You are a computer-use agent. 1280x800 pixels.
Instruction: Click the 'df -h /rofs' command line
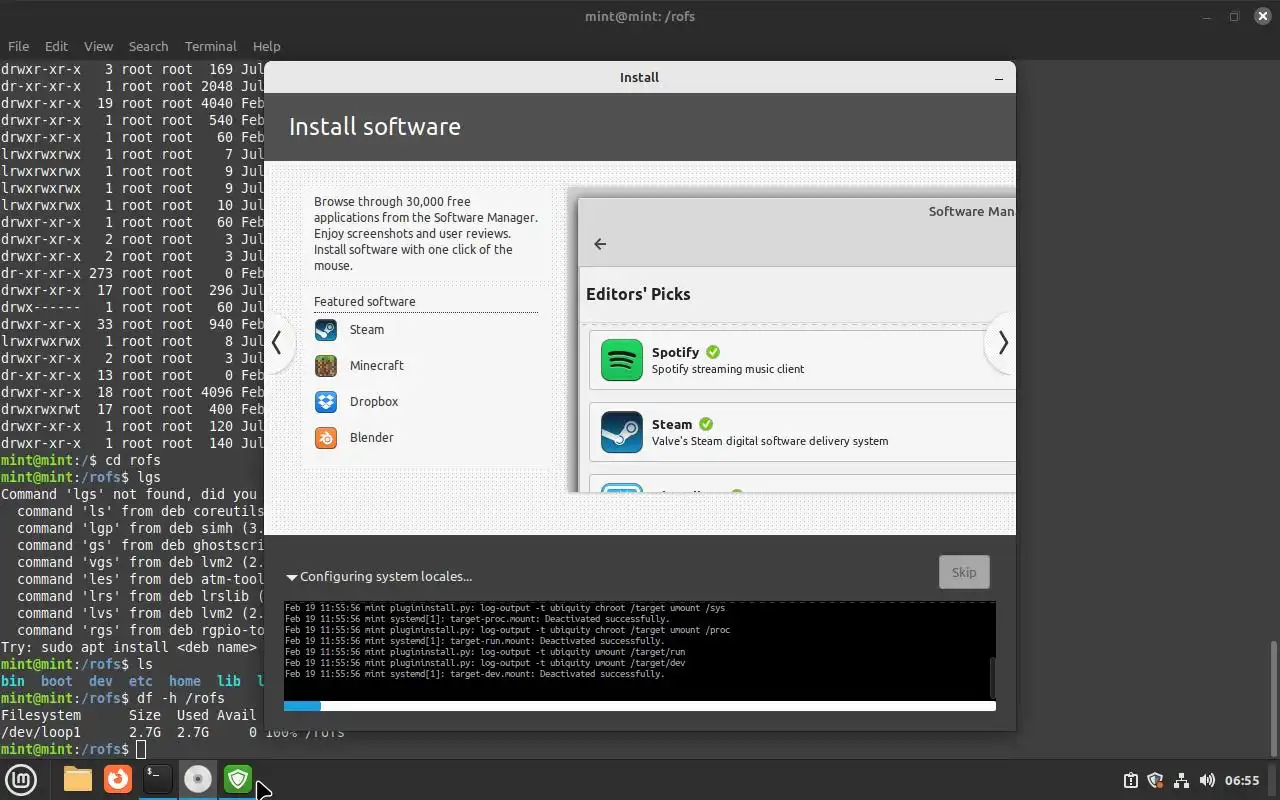(112, 698)
